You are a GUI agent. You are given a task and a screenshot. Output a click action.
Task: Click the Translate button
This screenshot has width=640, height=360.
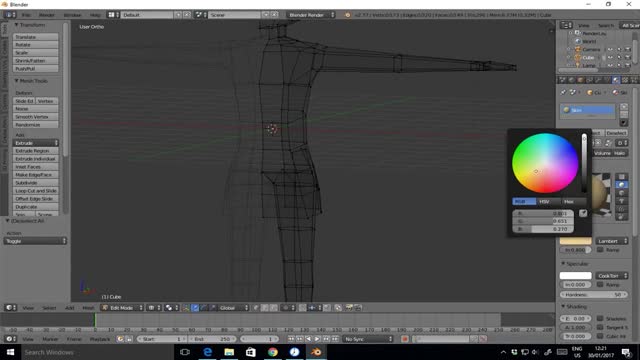(x=36, y=37)
